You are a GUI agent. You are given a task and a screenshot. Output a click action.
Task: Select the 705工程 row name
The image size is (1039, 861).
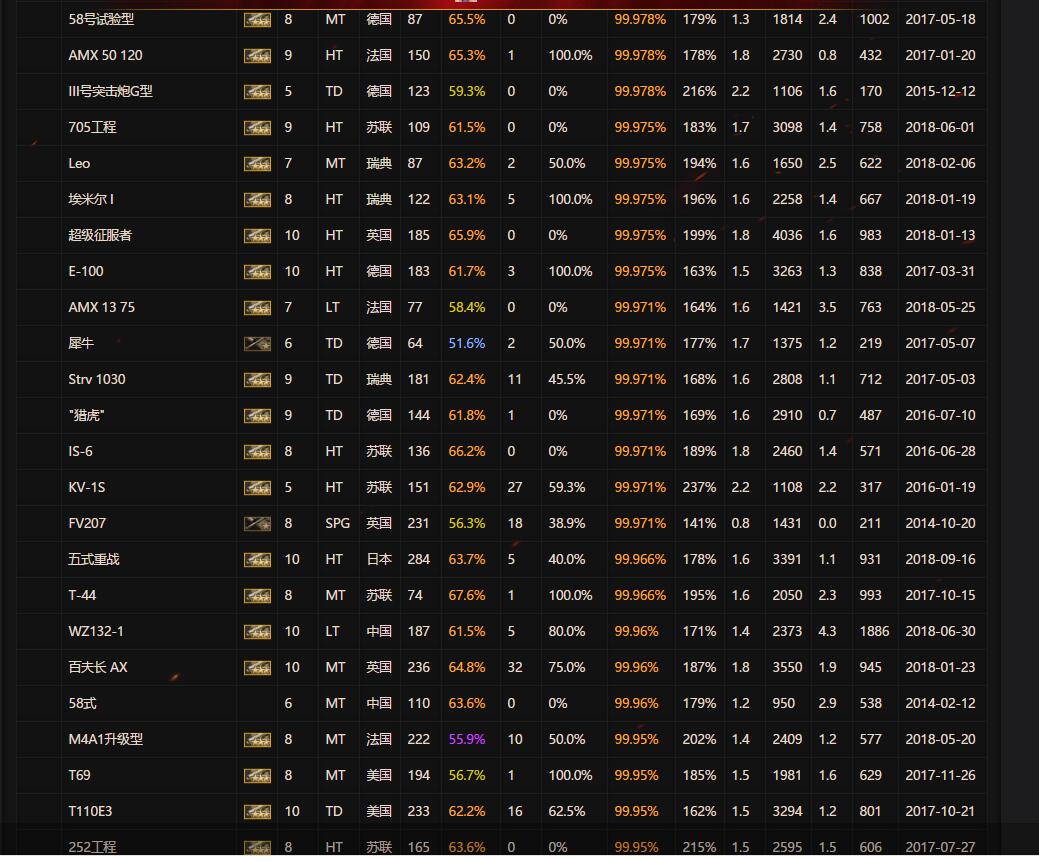pyautogui.click(x=92, y=127)
